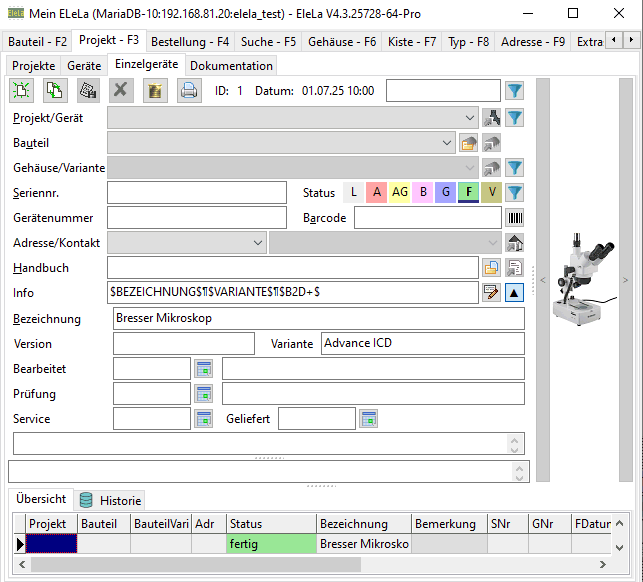
Task: Click the printer icon
Action: (189, 91)
